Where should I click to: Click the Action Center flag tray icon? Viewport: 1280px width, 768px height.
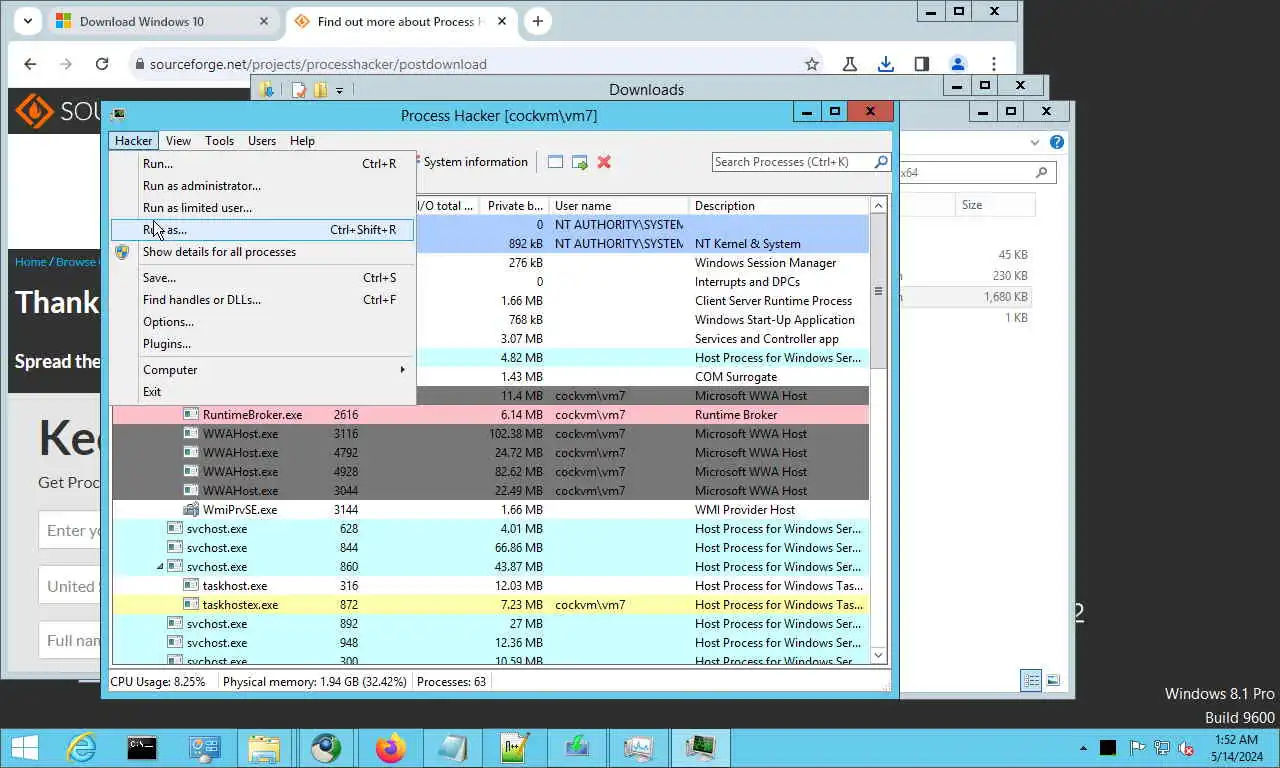pyautogui.click(x=1137, y=748)
